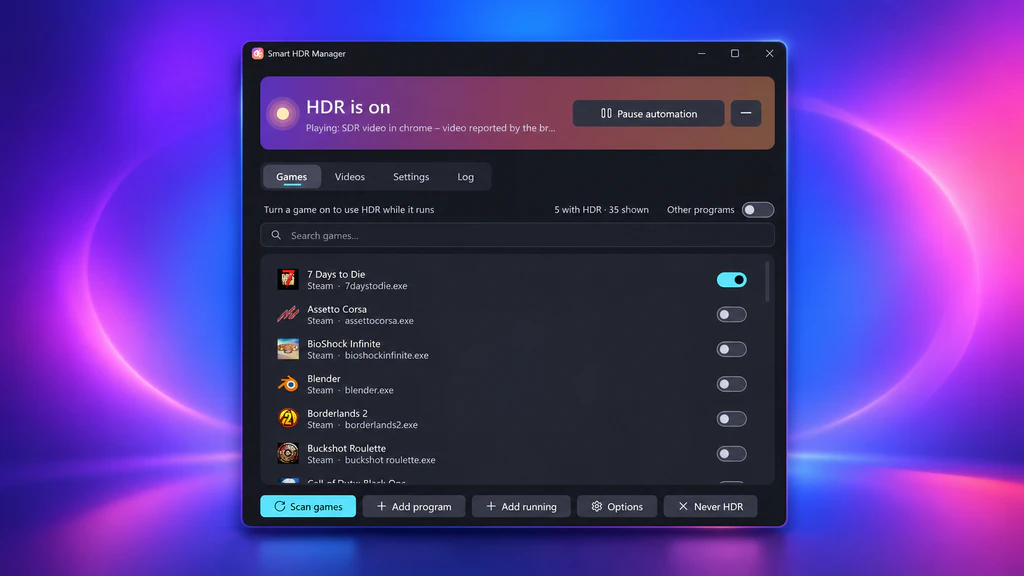The width and height of the screenshot is (1024, 576).
Task: Open the Log tab
Action: 466,176
